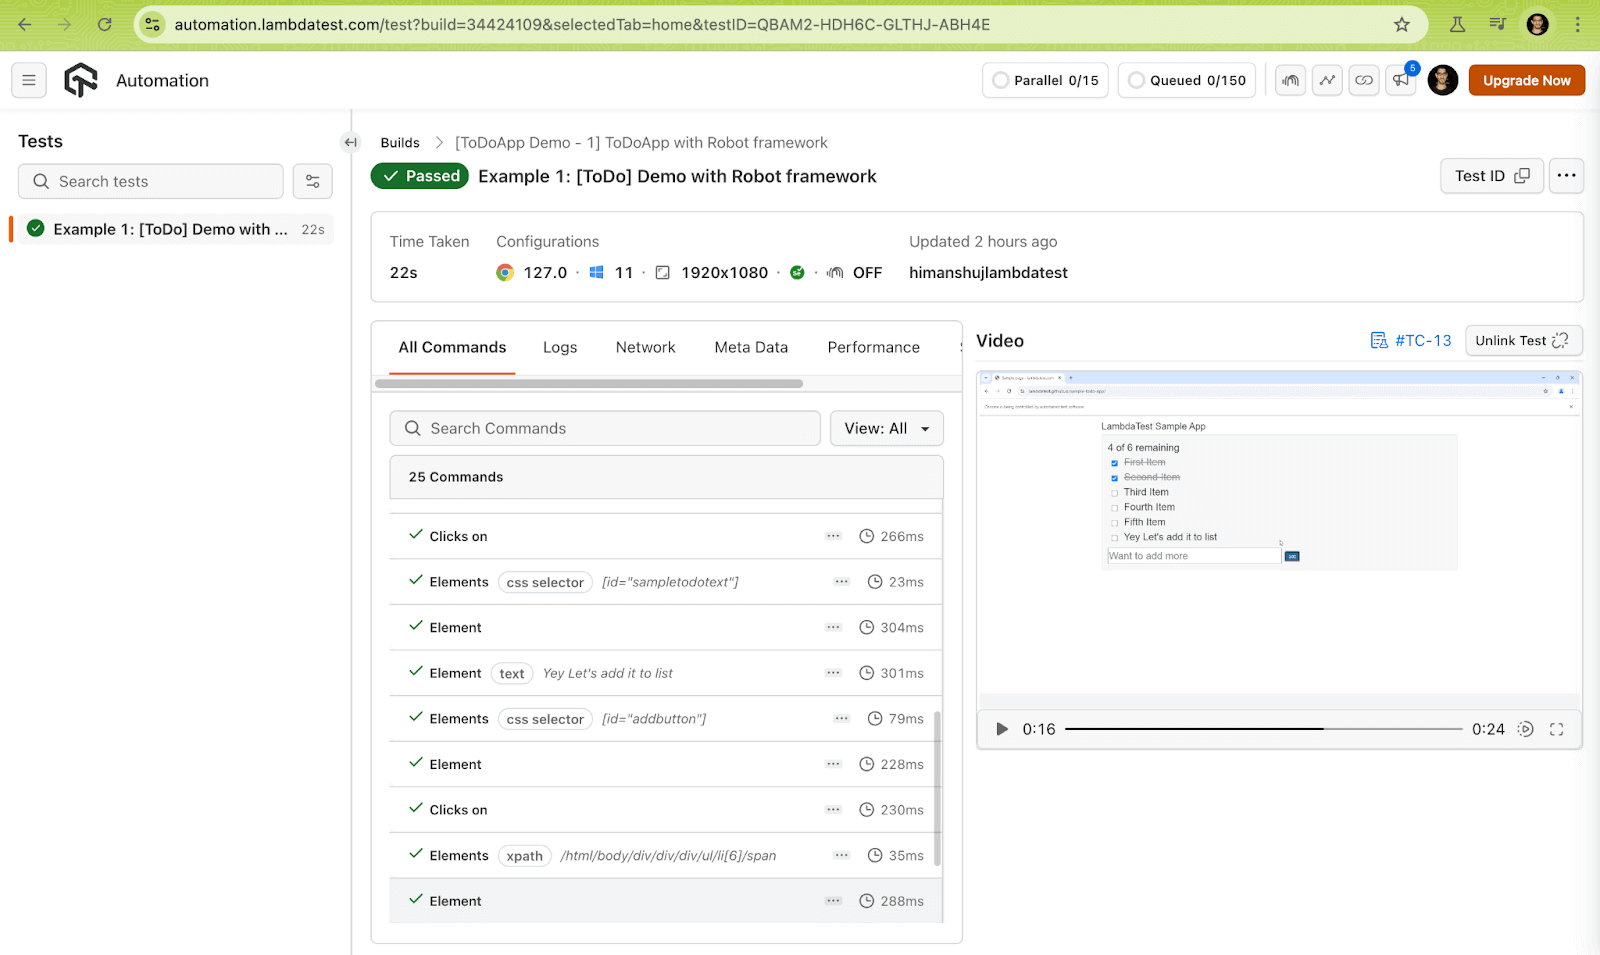The width and height of the screenshot is (1600, 955).
Task: Click the Search Commands input field
Action: [605, 428]
